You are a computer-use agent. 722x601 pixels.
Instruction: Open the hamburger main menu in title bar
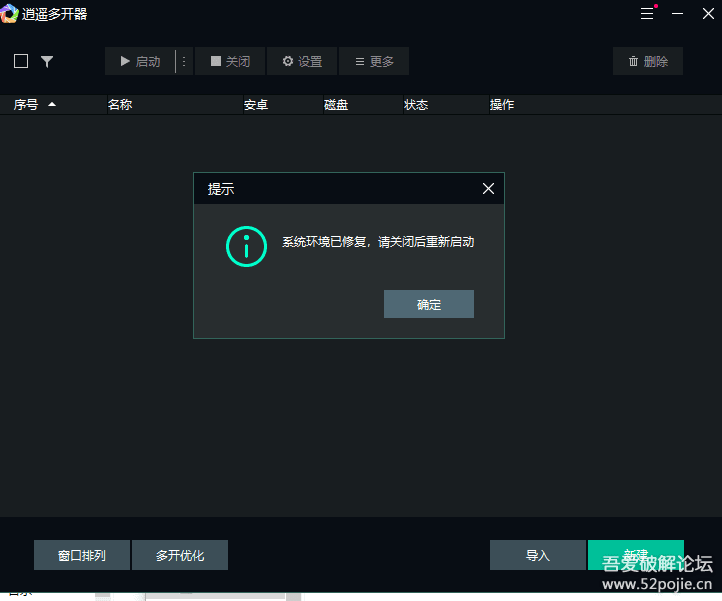(648, 14)
